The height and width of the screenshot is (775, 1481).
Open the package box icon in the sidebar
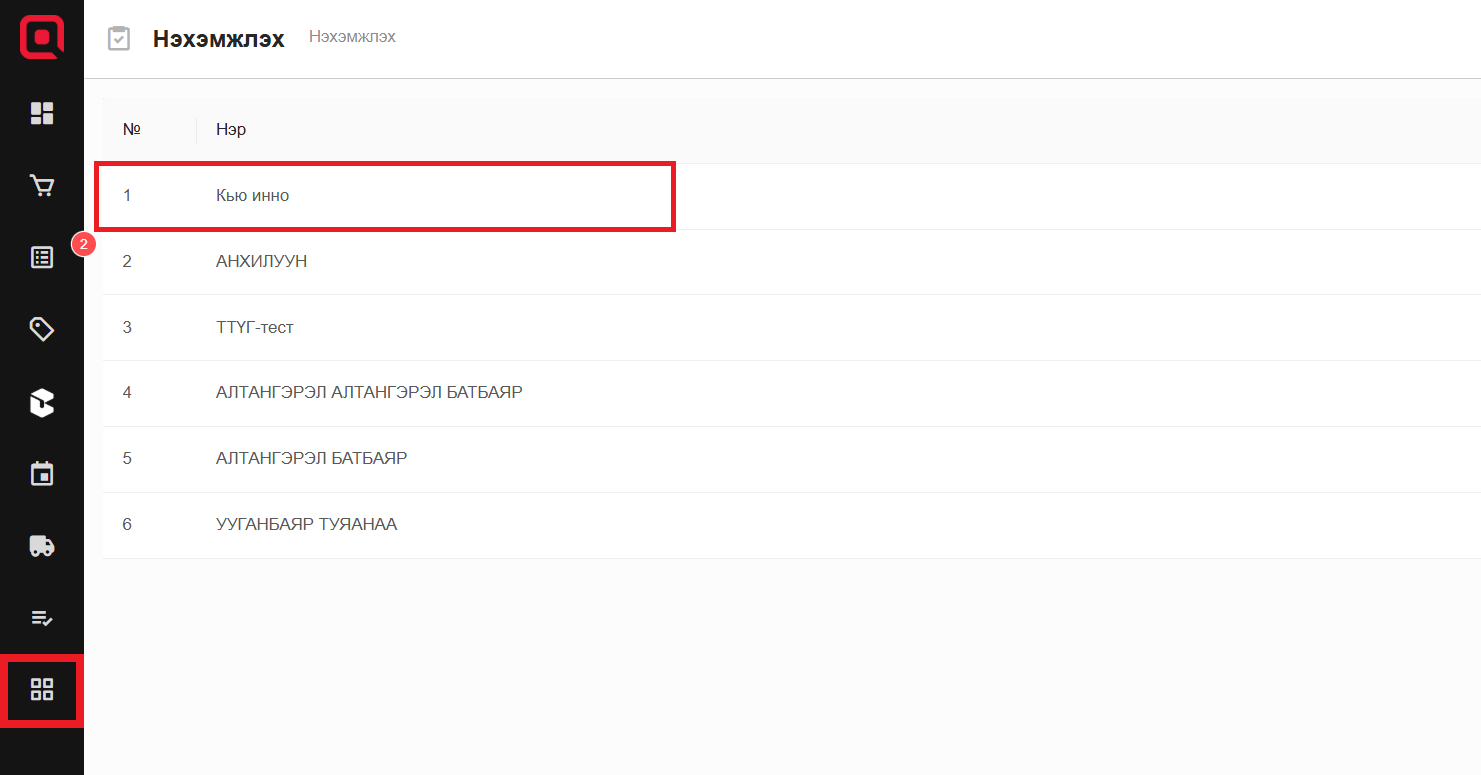click(x=42, y=403)
